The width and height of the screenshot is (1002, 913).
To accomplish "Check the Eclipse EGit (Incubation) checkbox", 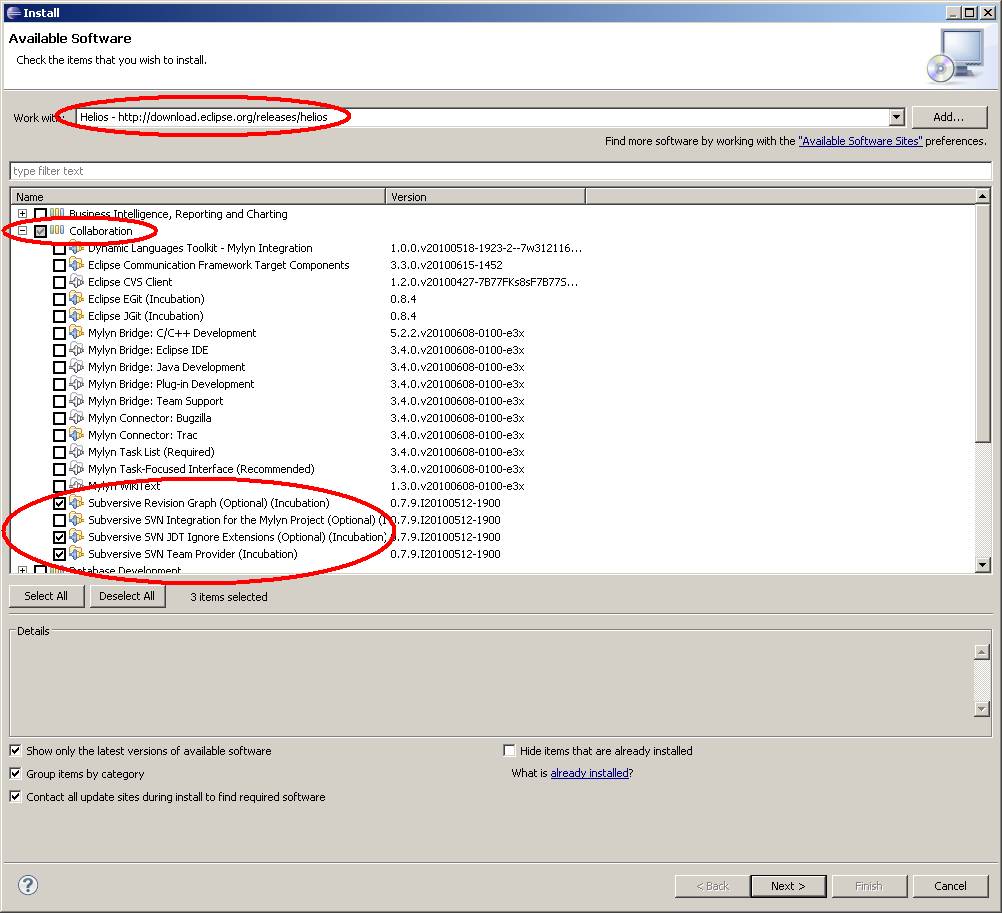I will 59,299.
